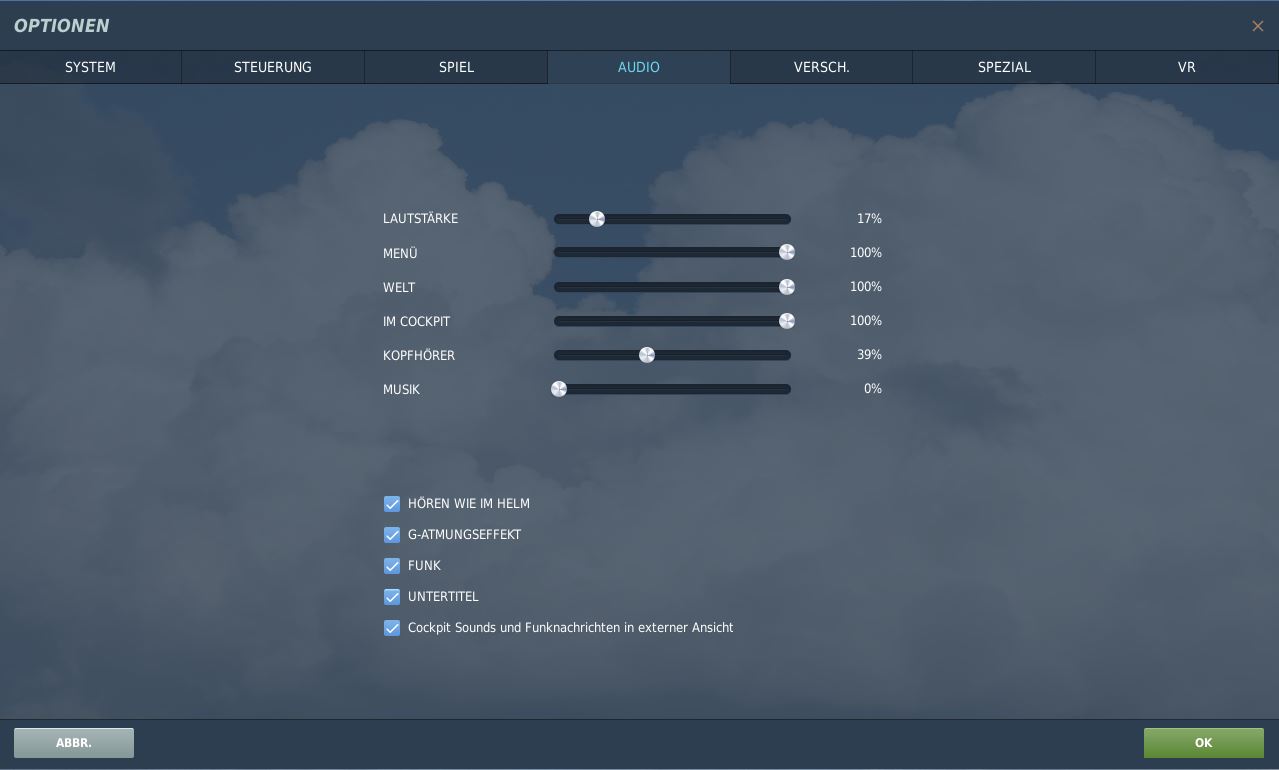Switch to the VERSCH. tab
1279x770 pixels.
821,67
